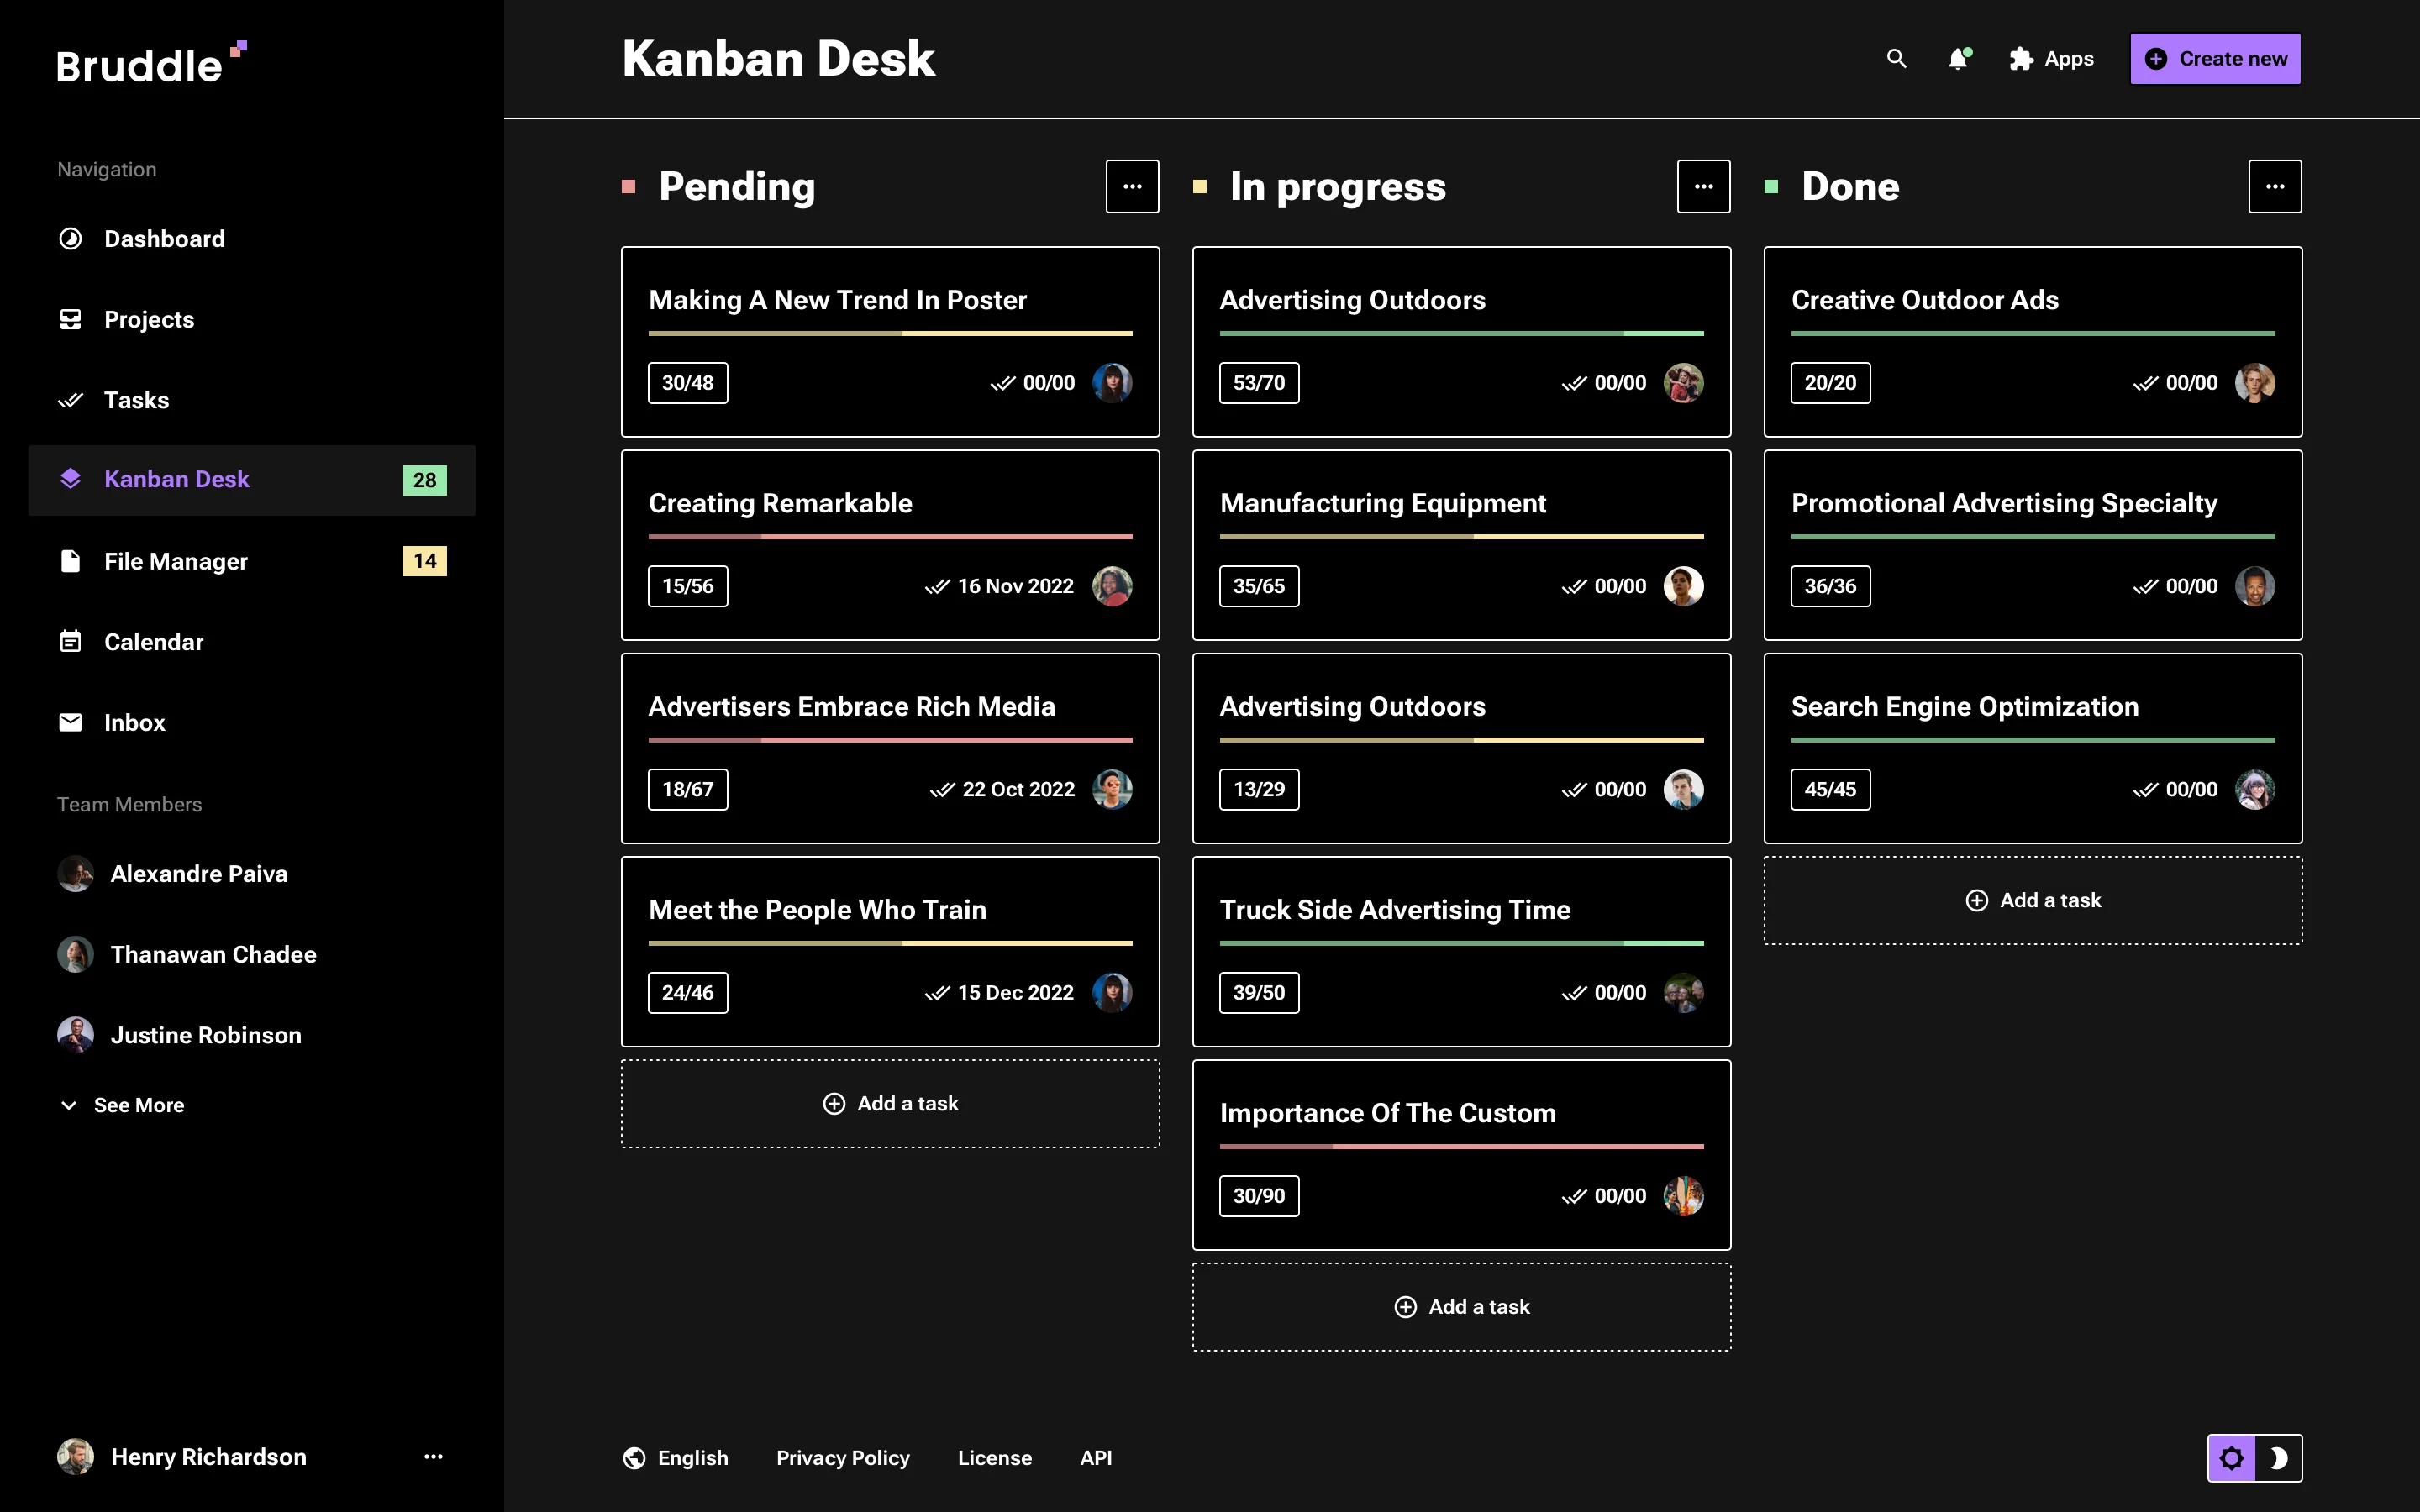Open notifications via the bell icon

1957,59
